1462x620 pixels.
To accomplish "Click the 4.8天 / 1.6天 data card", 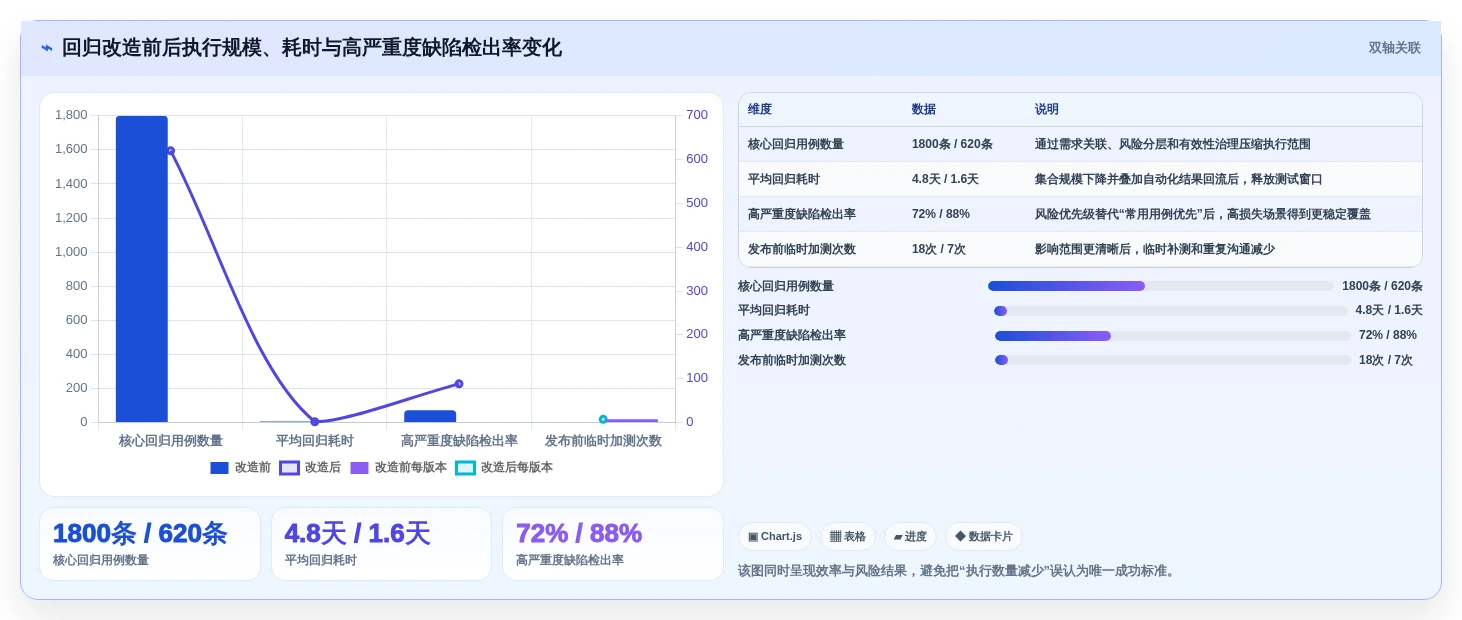I will pos(381,544).
